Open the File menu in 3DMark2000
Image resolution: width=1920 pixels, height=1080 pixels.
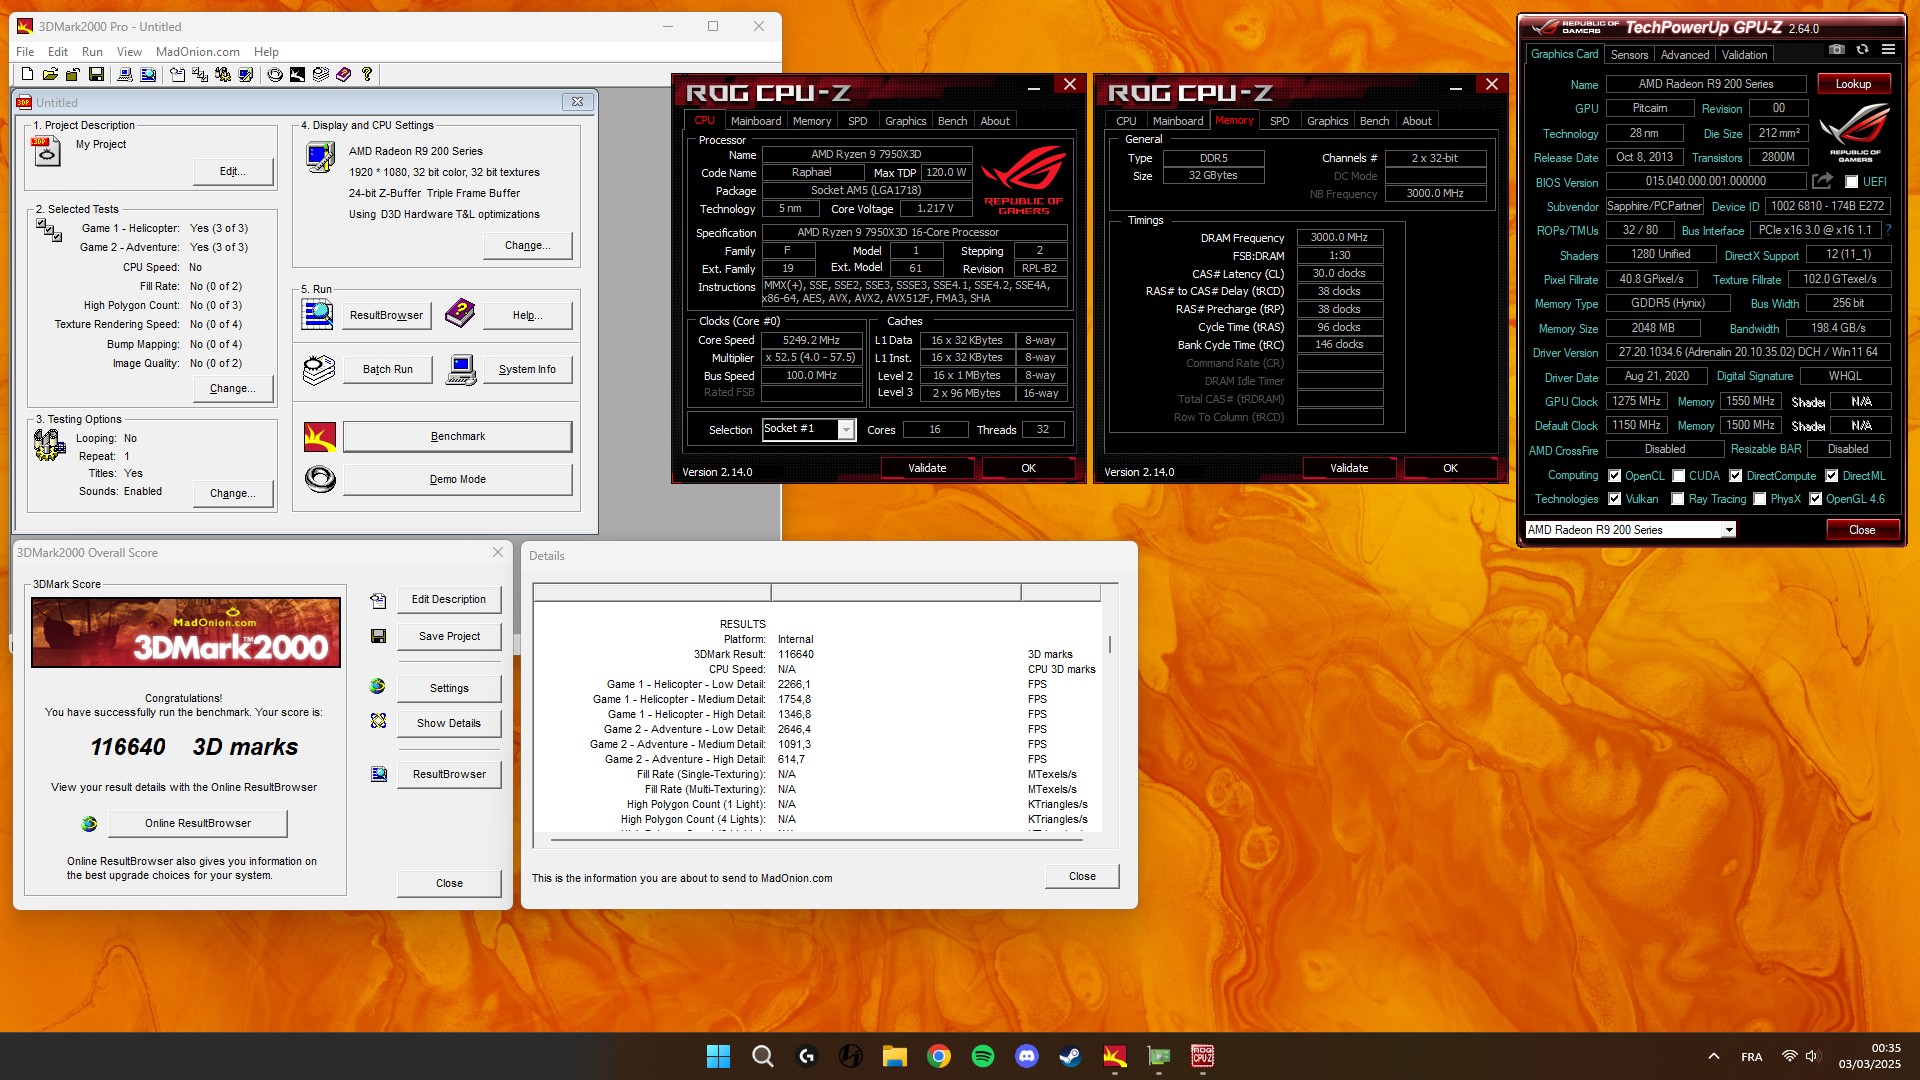[25, 52]
